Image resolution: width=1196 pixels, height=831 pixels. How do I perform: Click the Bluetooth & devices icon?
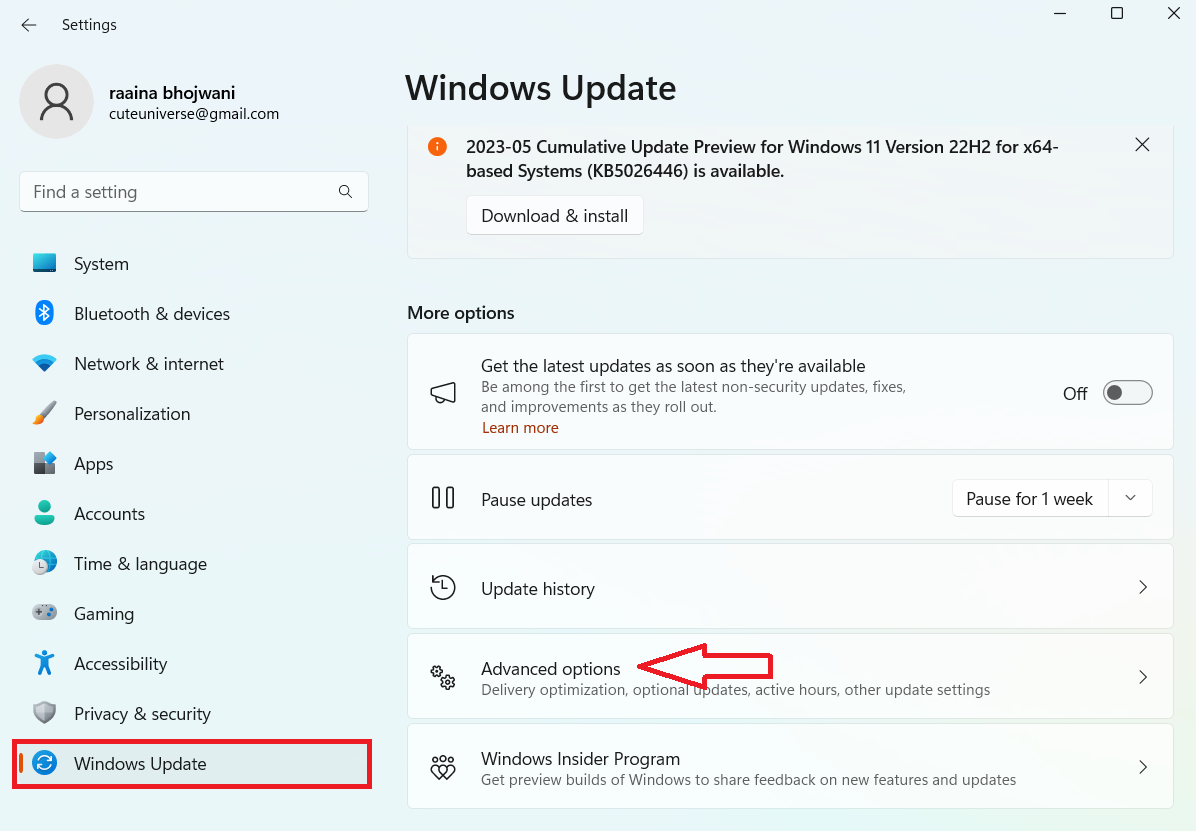pos(44,313)
